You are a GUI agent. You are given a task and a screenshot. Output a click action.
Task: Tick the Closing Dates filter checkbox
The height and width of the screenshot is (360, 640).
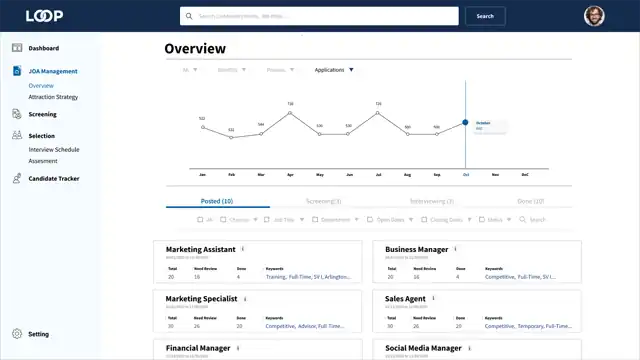424,220
